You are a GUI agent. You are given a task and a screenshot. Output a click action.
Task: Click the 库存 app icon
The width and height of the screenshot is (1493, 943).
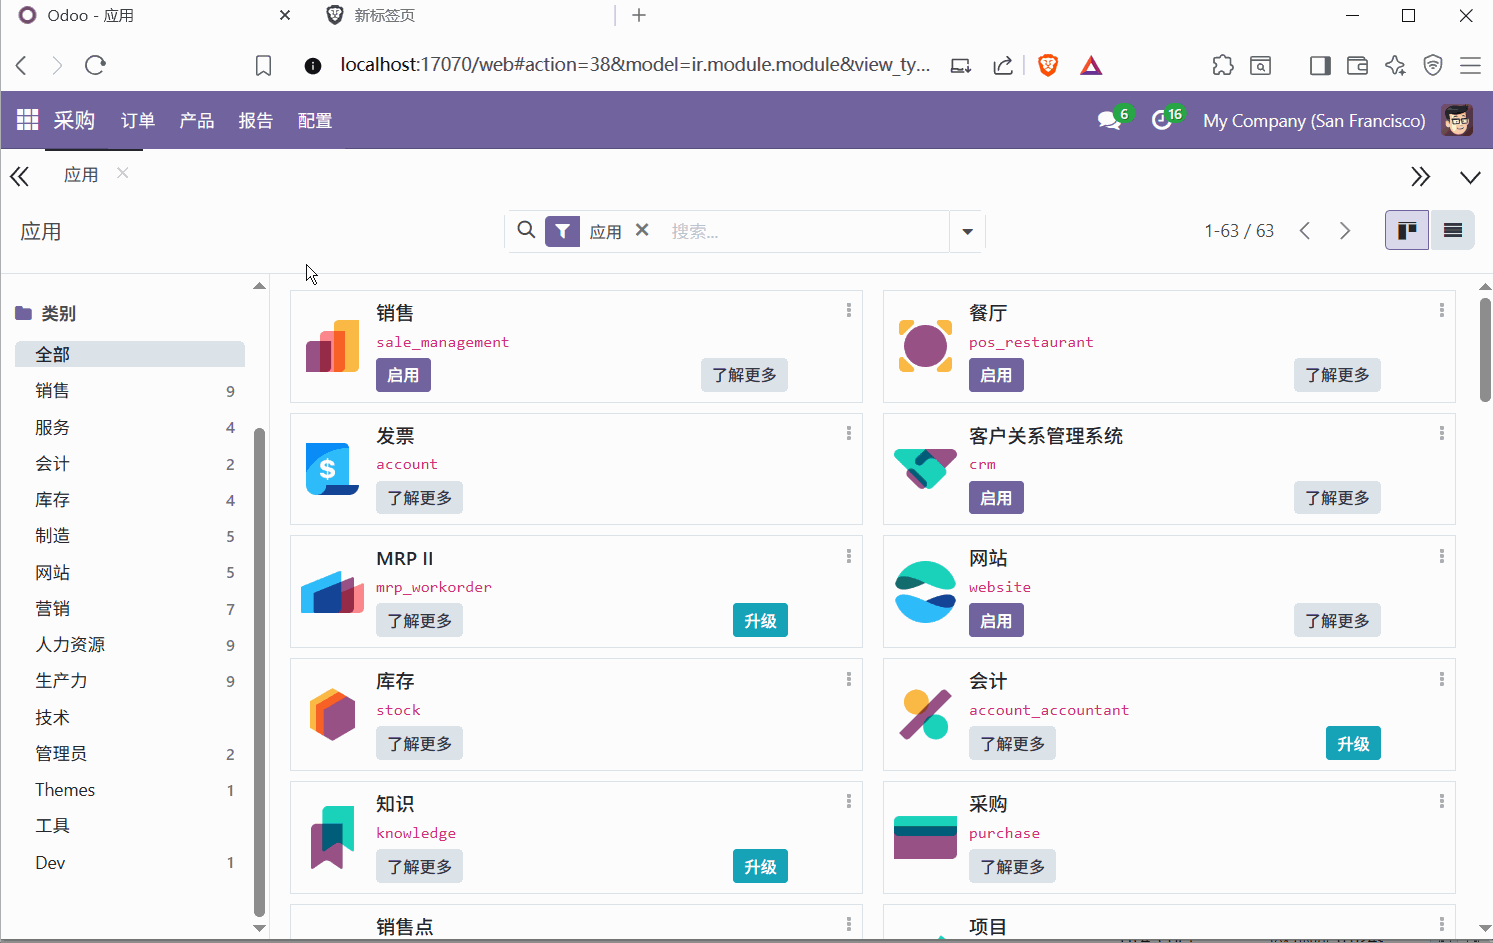point(332,715)
